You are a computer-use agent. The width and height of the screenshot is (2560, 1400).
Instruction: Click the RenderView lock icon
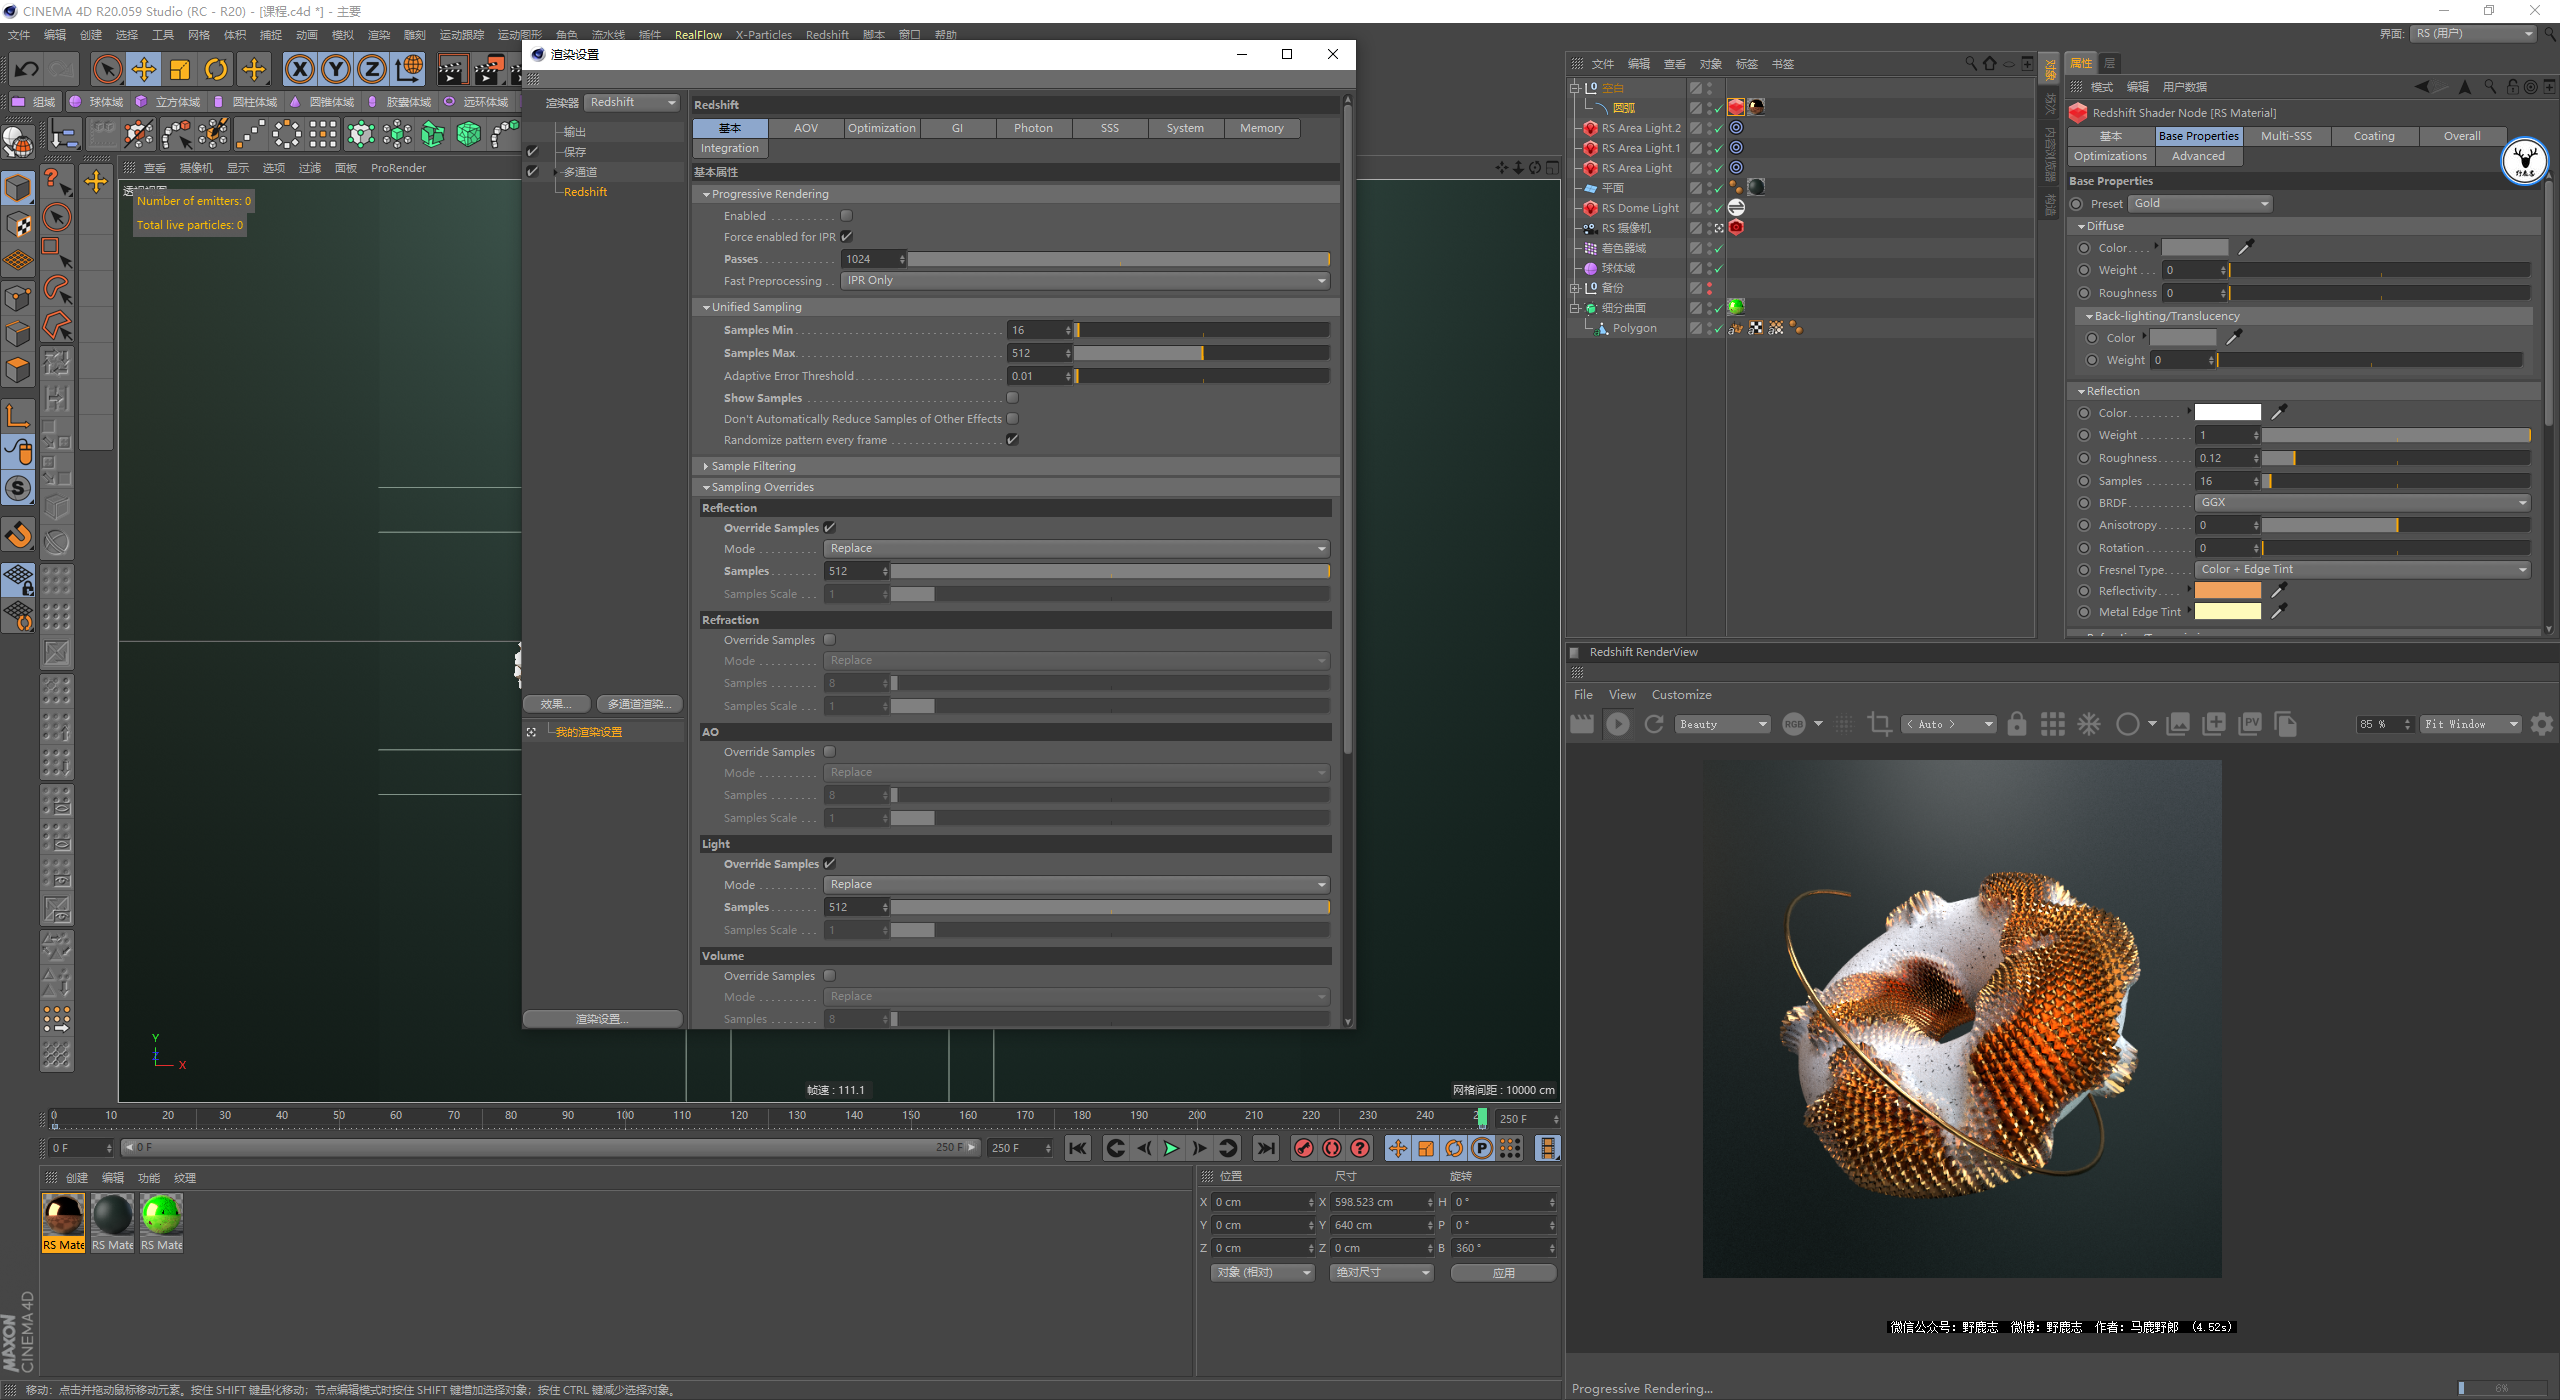coord(2017,724)
